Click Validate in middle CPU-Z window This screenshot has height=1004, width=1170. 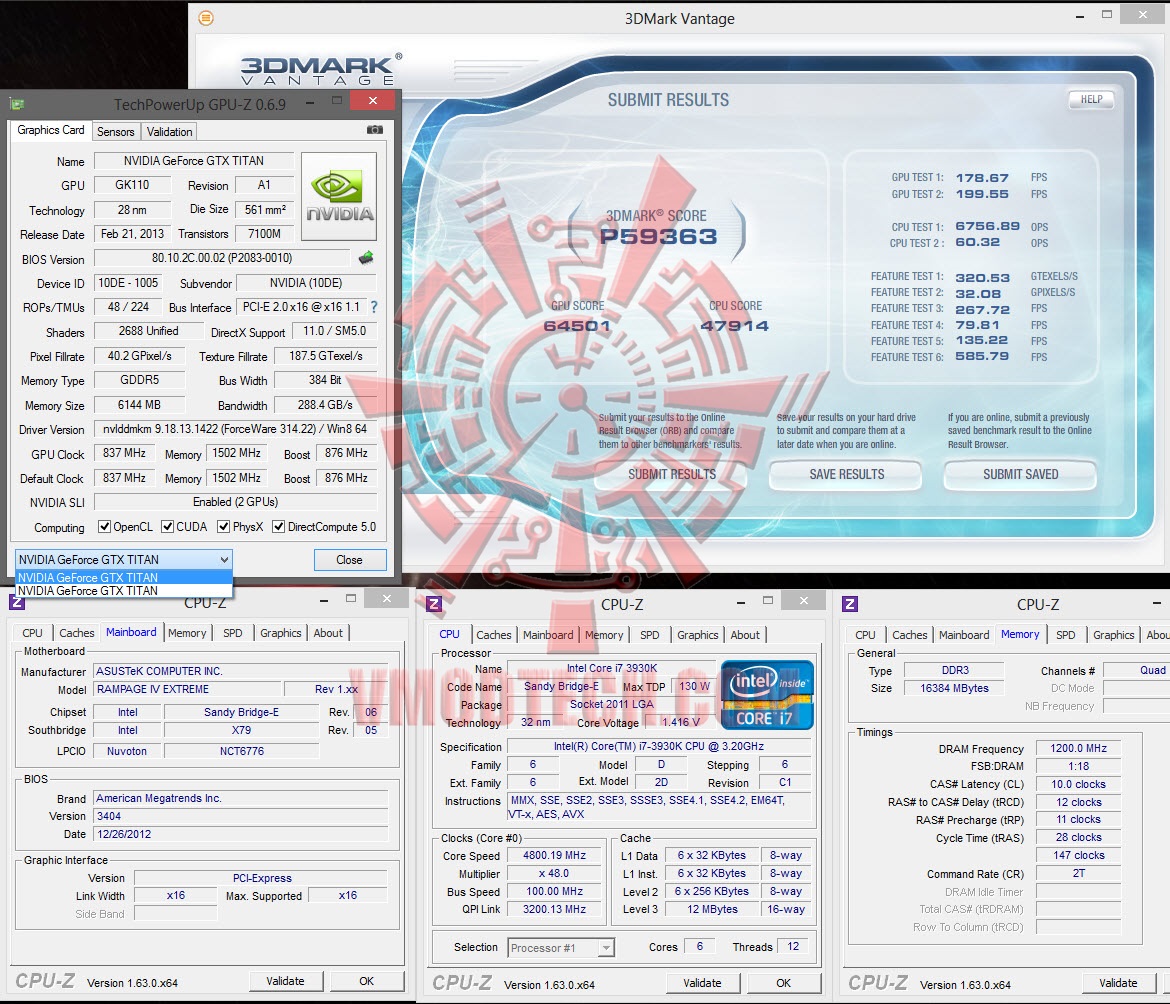click(702, 984)
